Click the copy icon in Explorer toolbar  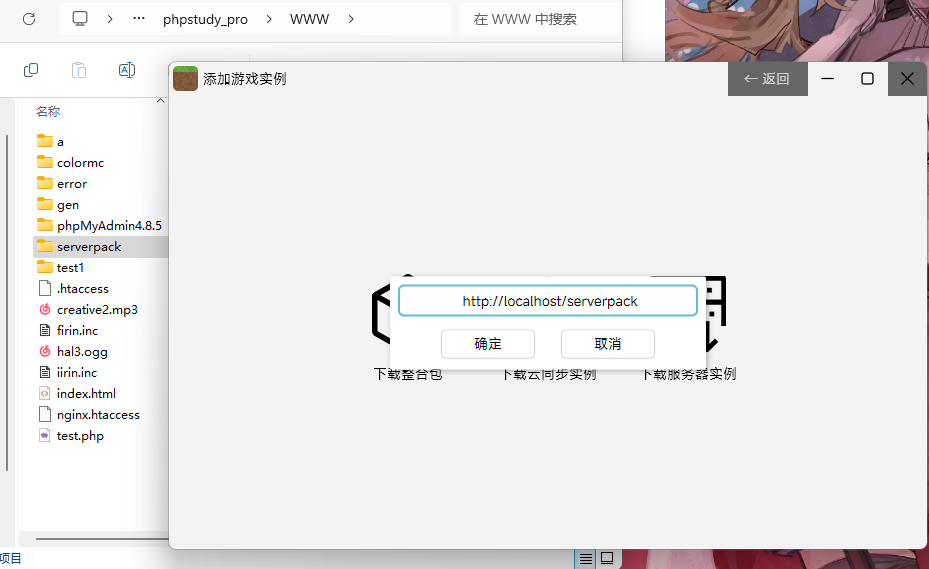[31, 70]
